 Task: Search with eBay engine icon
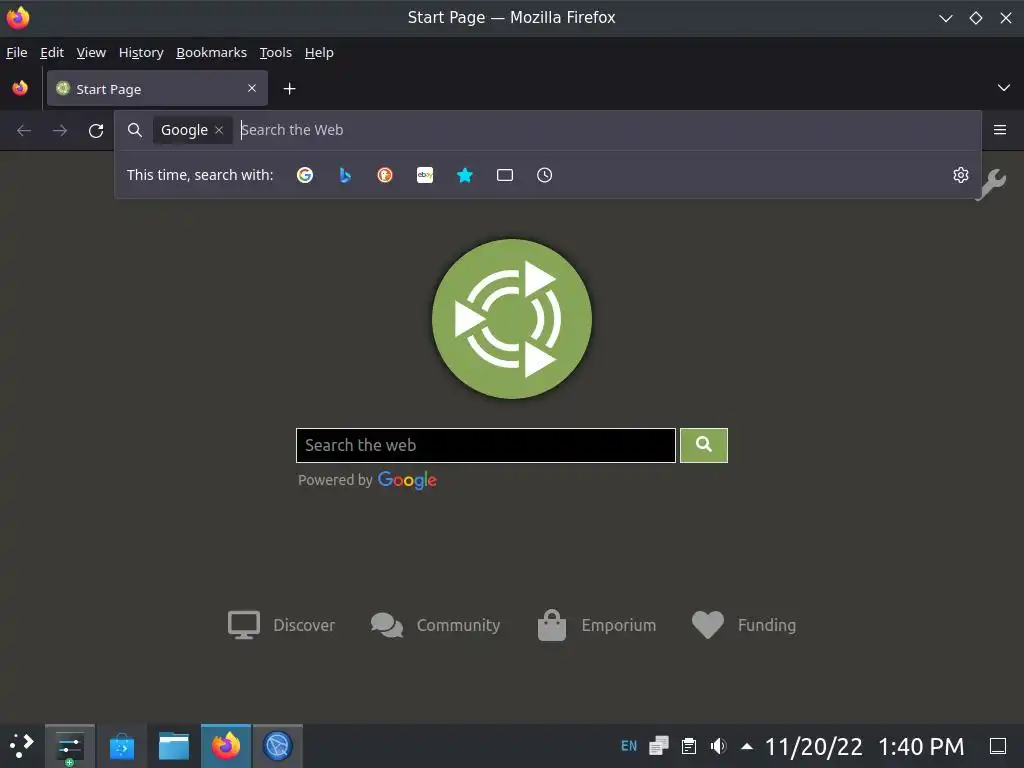click(424, 175)
